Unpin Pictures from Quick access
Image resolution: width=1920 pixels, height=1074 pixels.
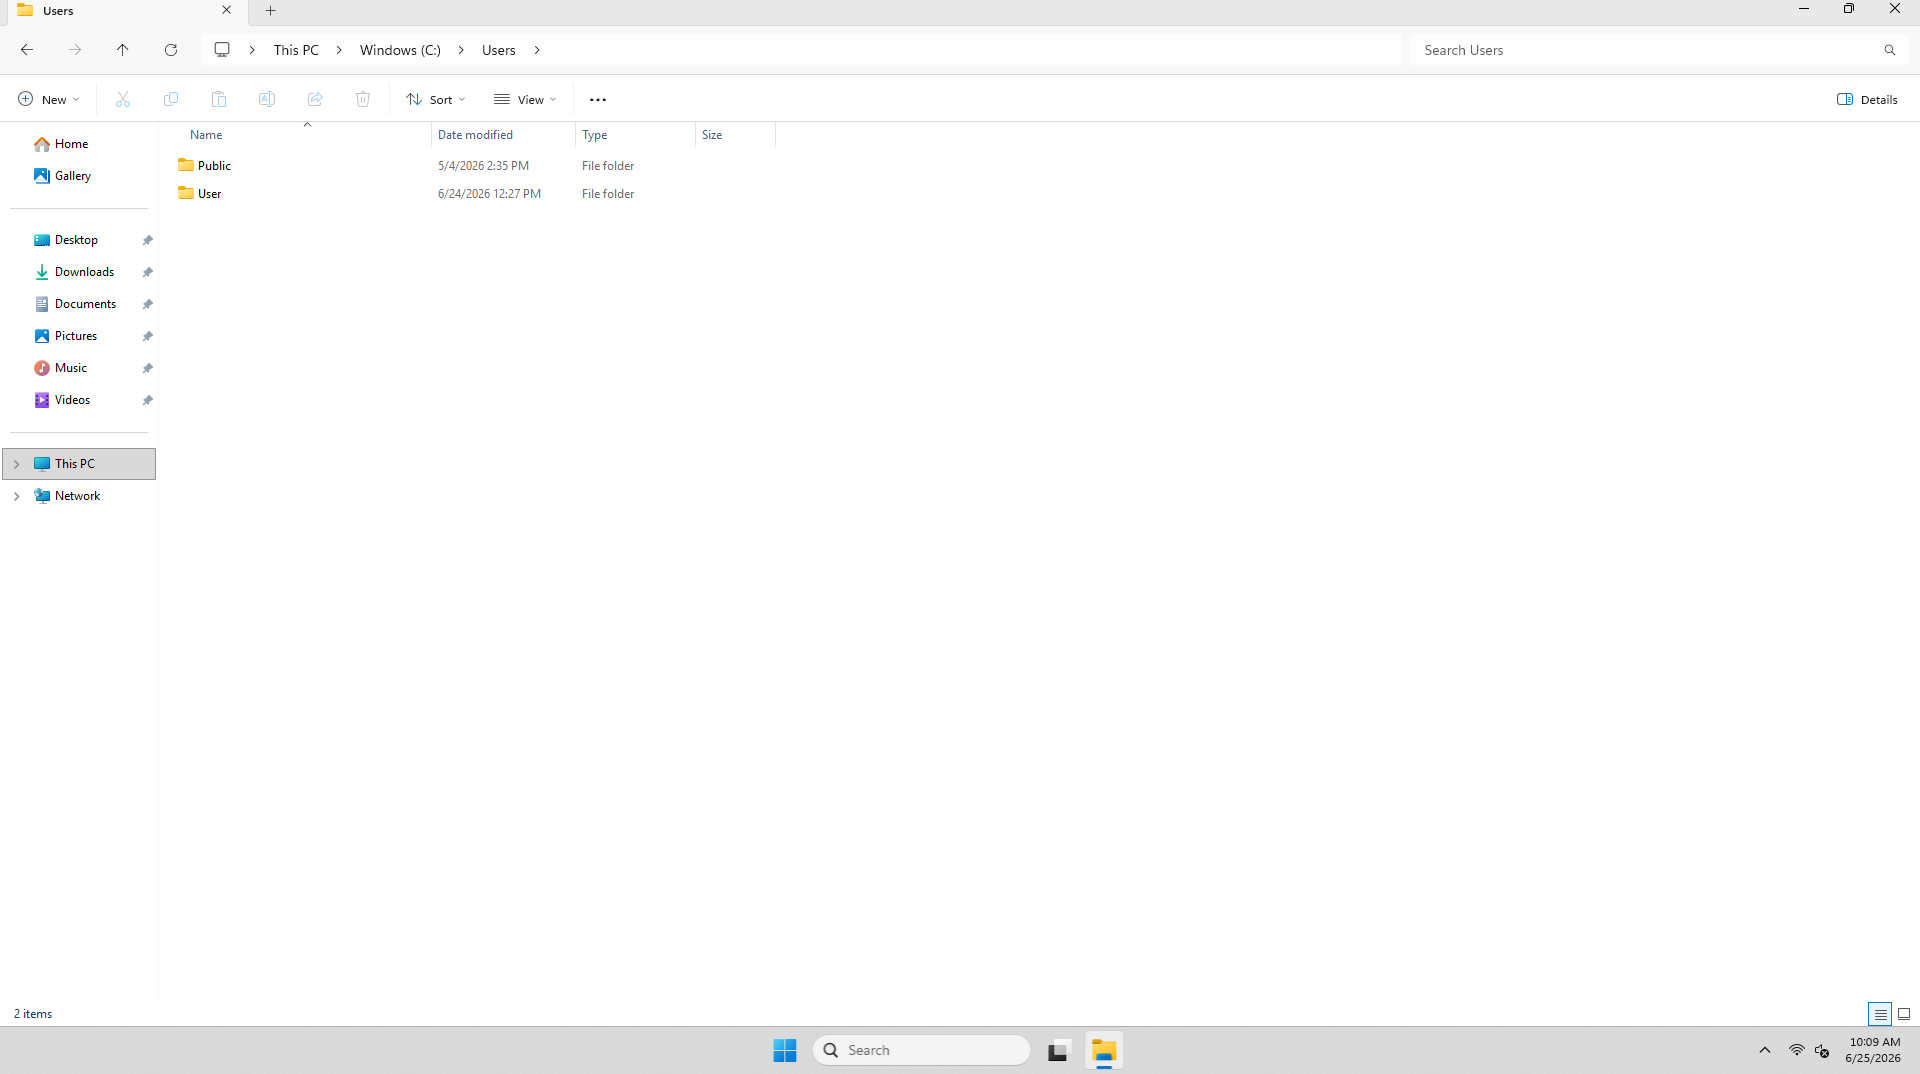click(147, 336)
